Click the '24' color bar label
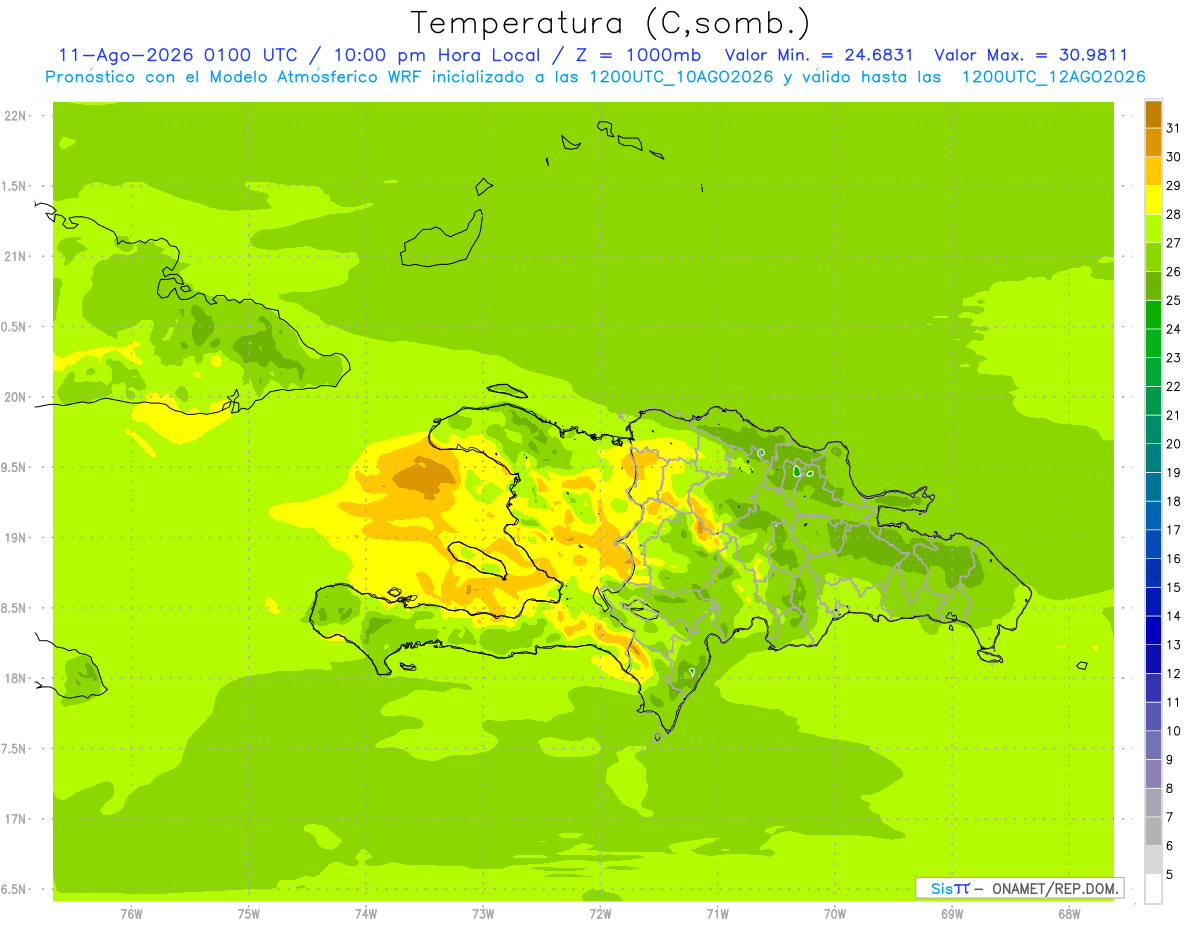Screen dimensions: 1200x927 [1173, 329]
